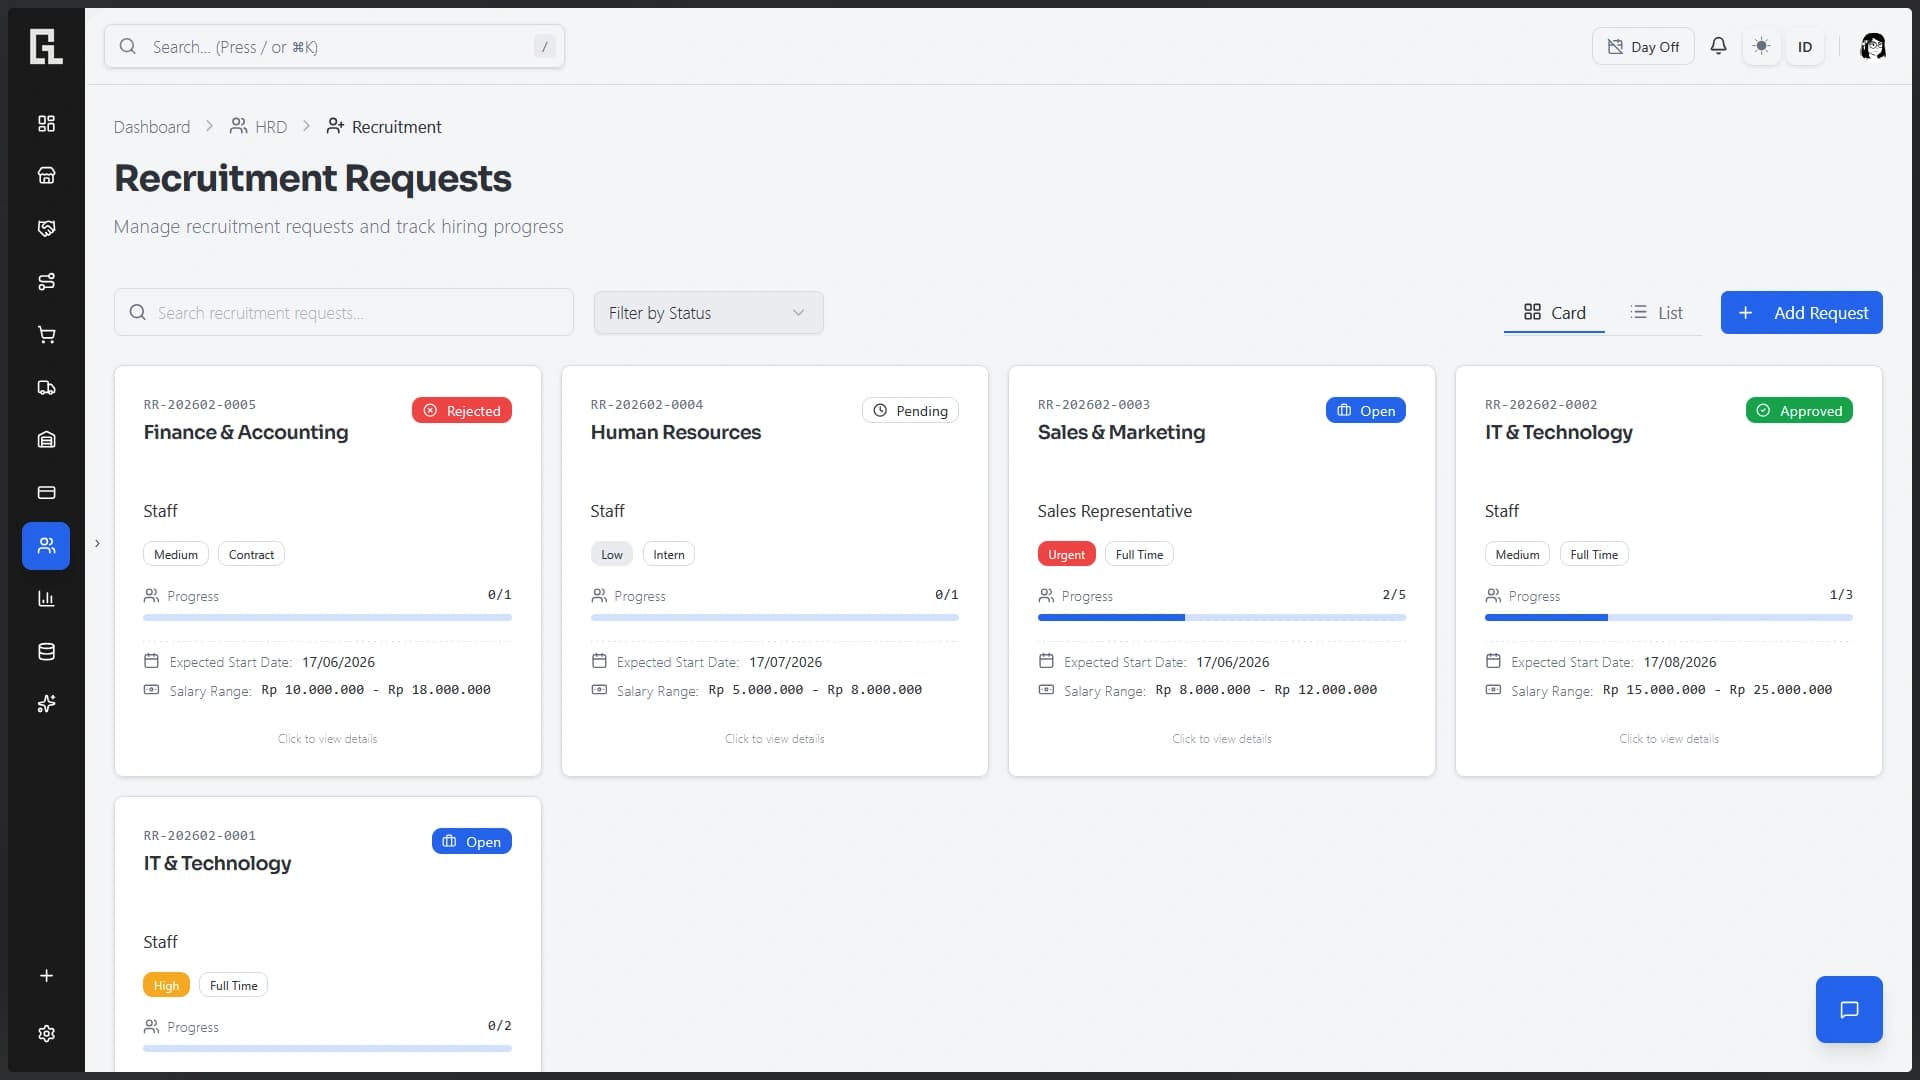Click the Rejected badge on Finance & Accounting
The height and width of the screenshot is (1080, 1920).
click(x=462, y=411)
